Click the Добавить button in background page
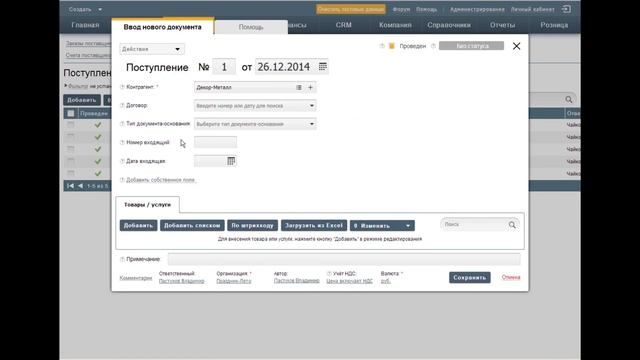 (82, 100)
